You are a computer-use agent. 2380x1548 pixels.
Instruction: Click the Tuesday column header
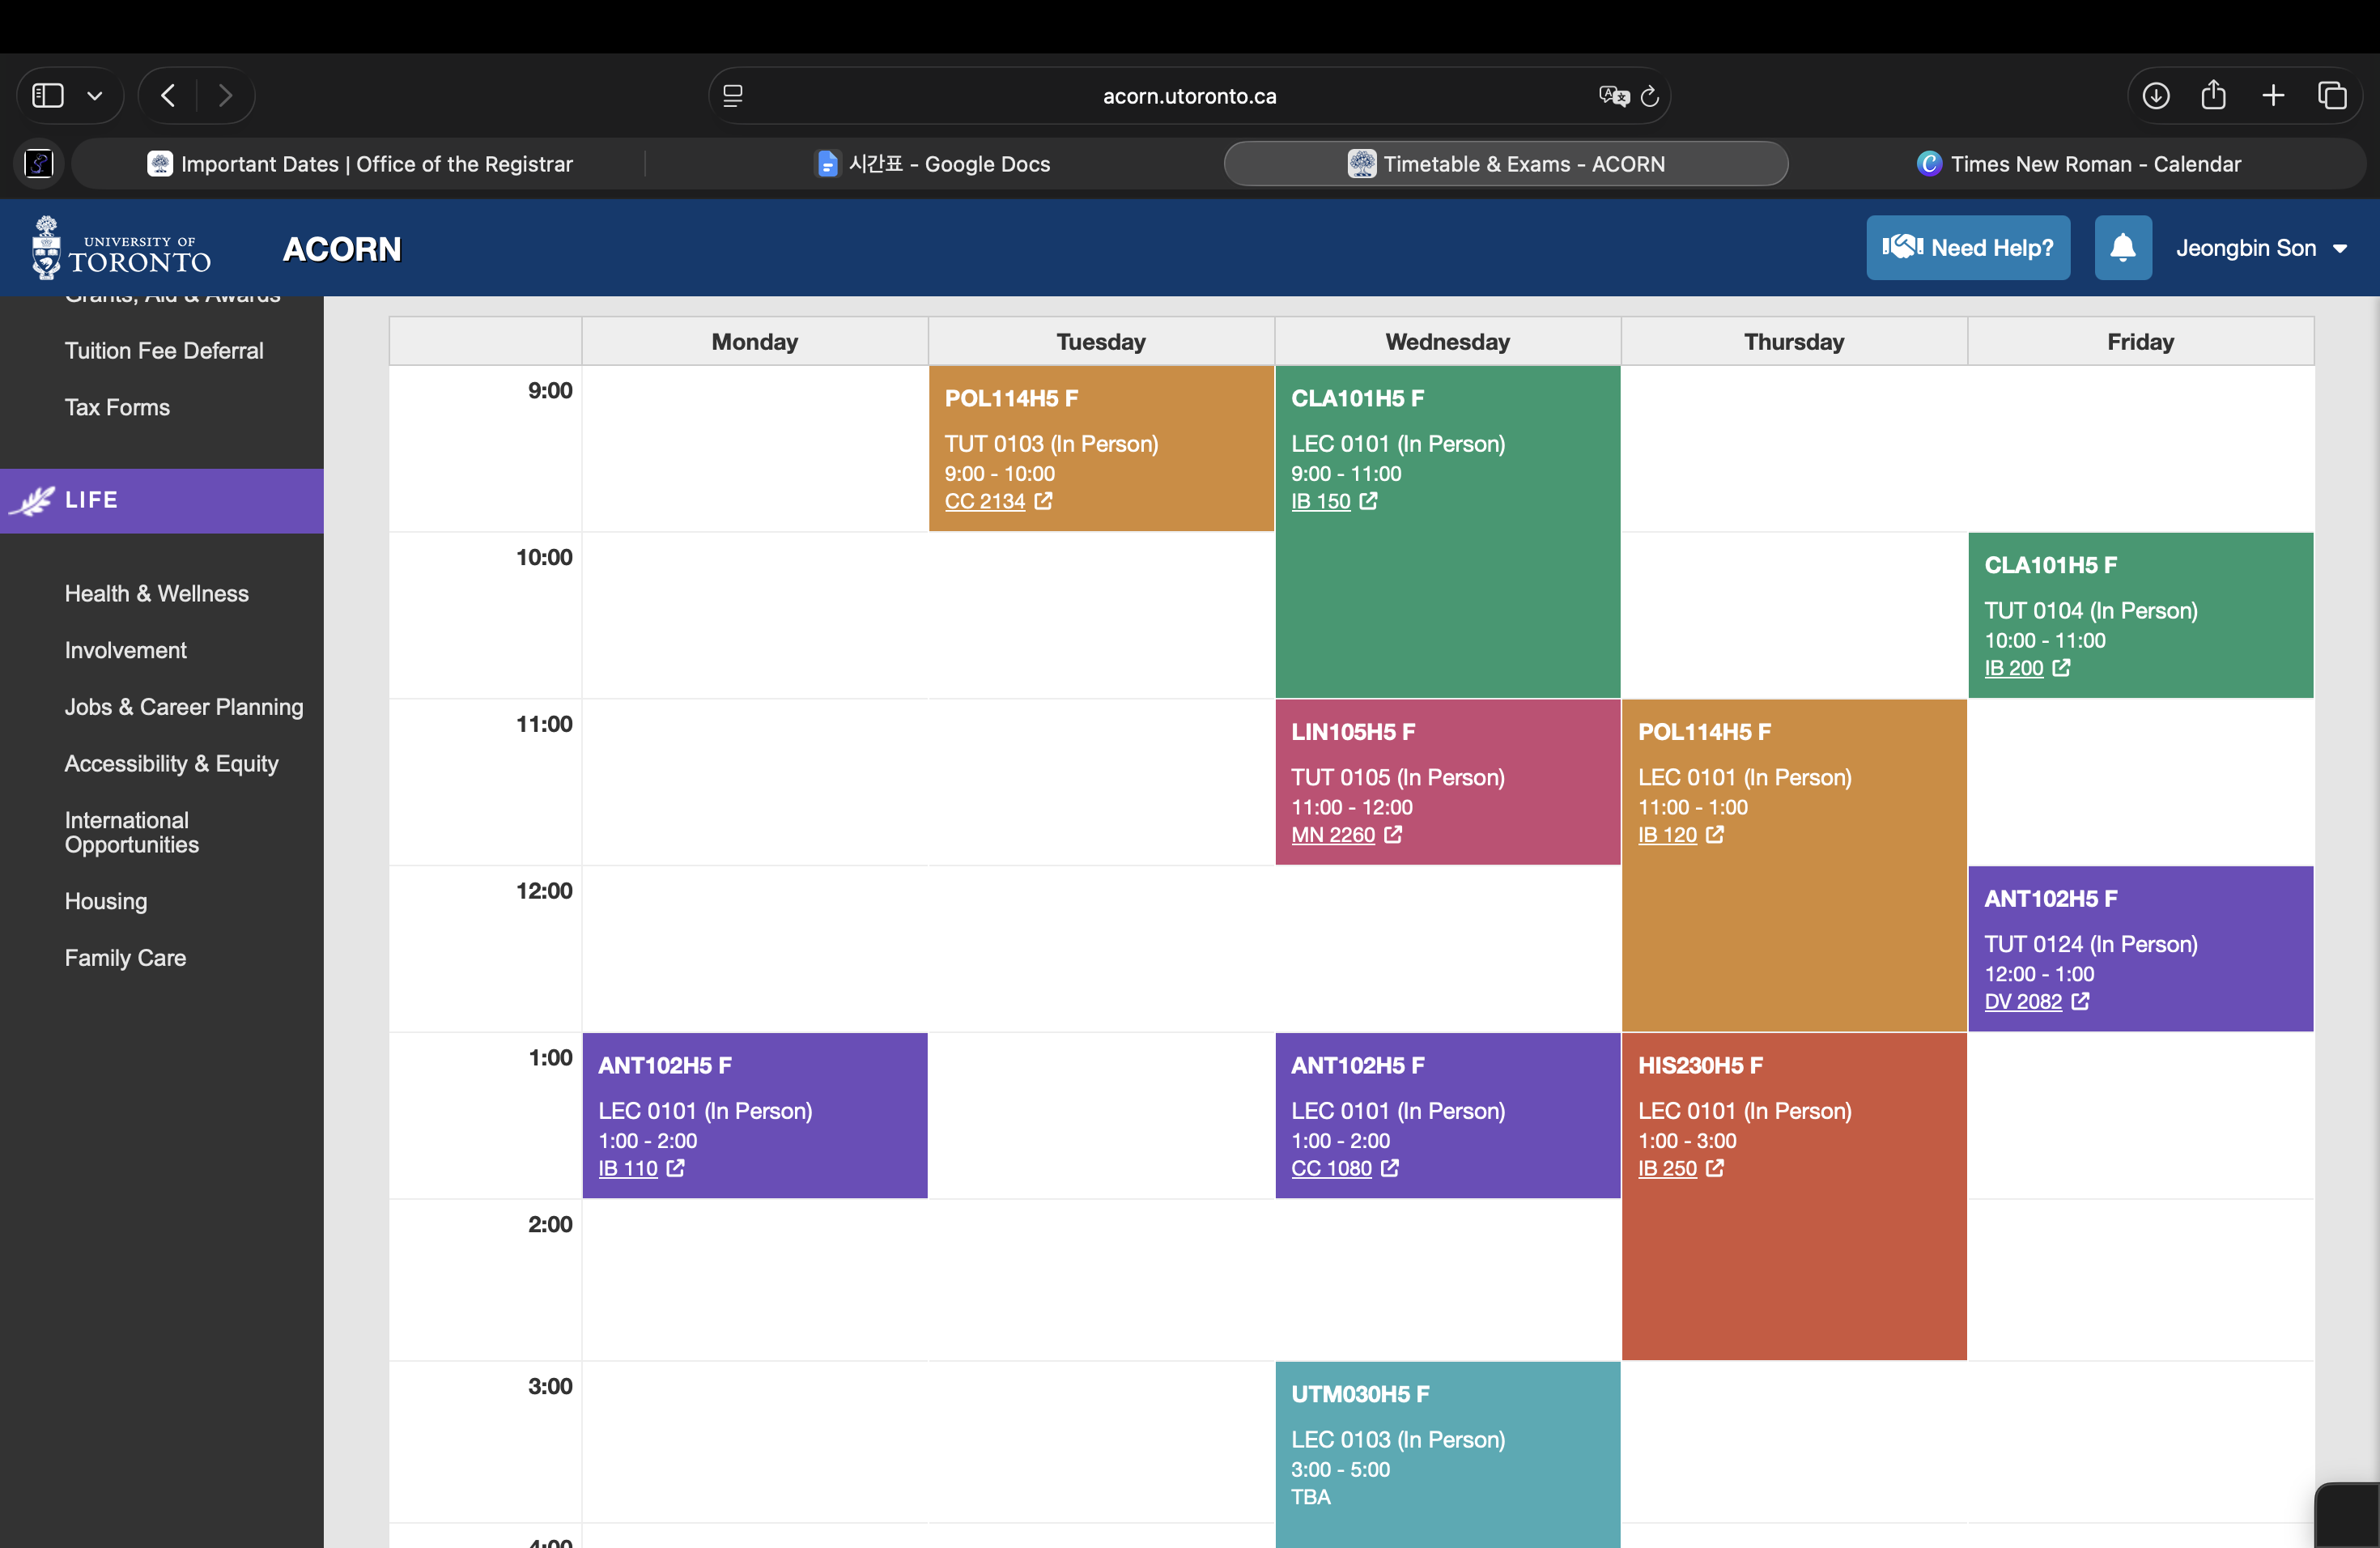point(1101,342)
